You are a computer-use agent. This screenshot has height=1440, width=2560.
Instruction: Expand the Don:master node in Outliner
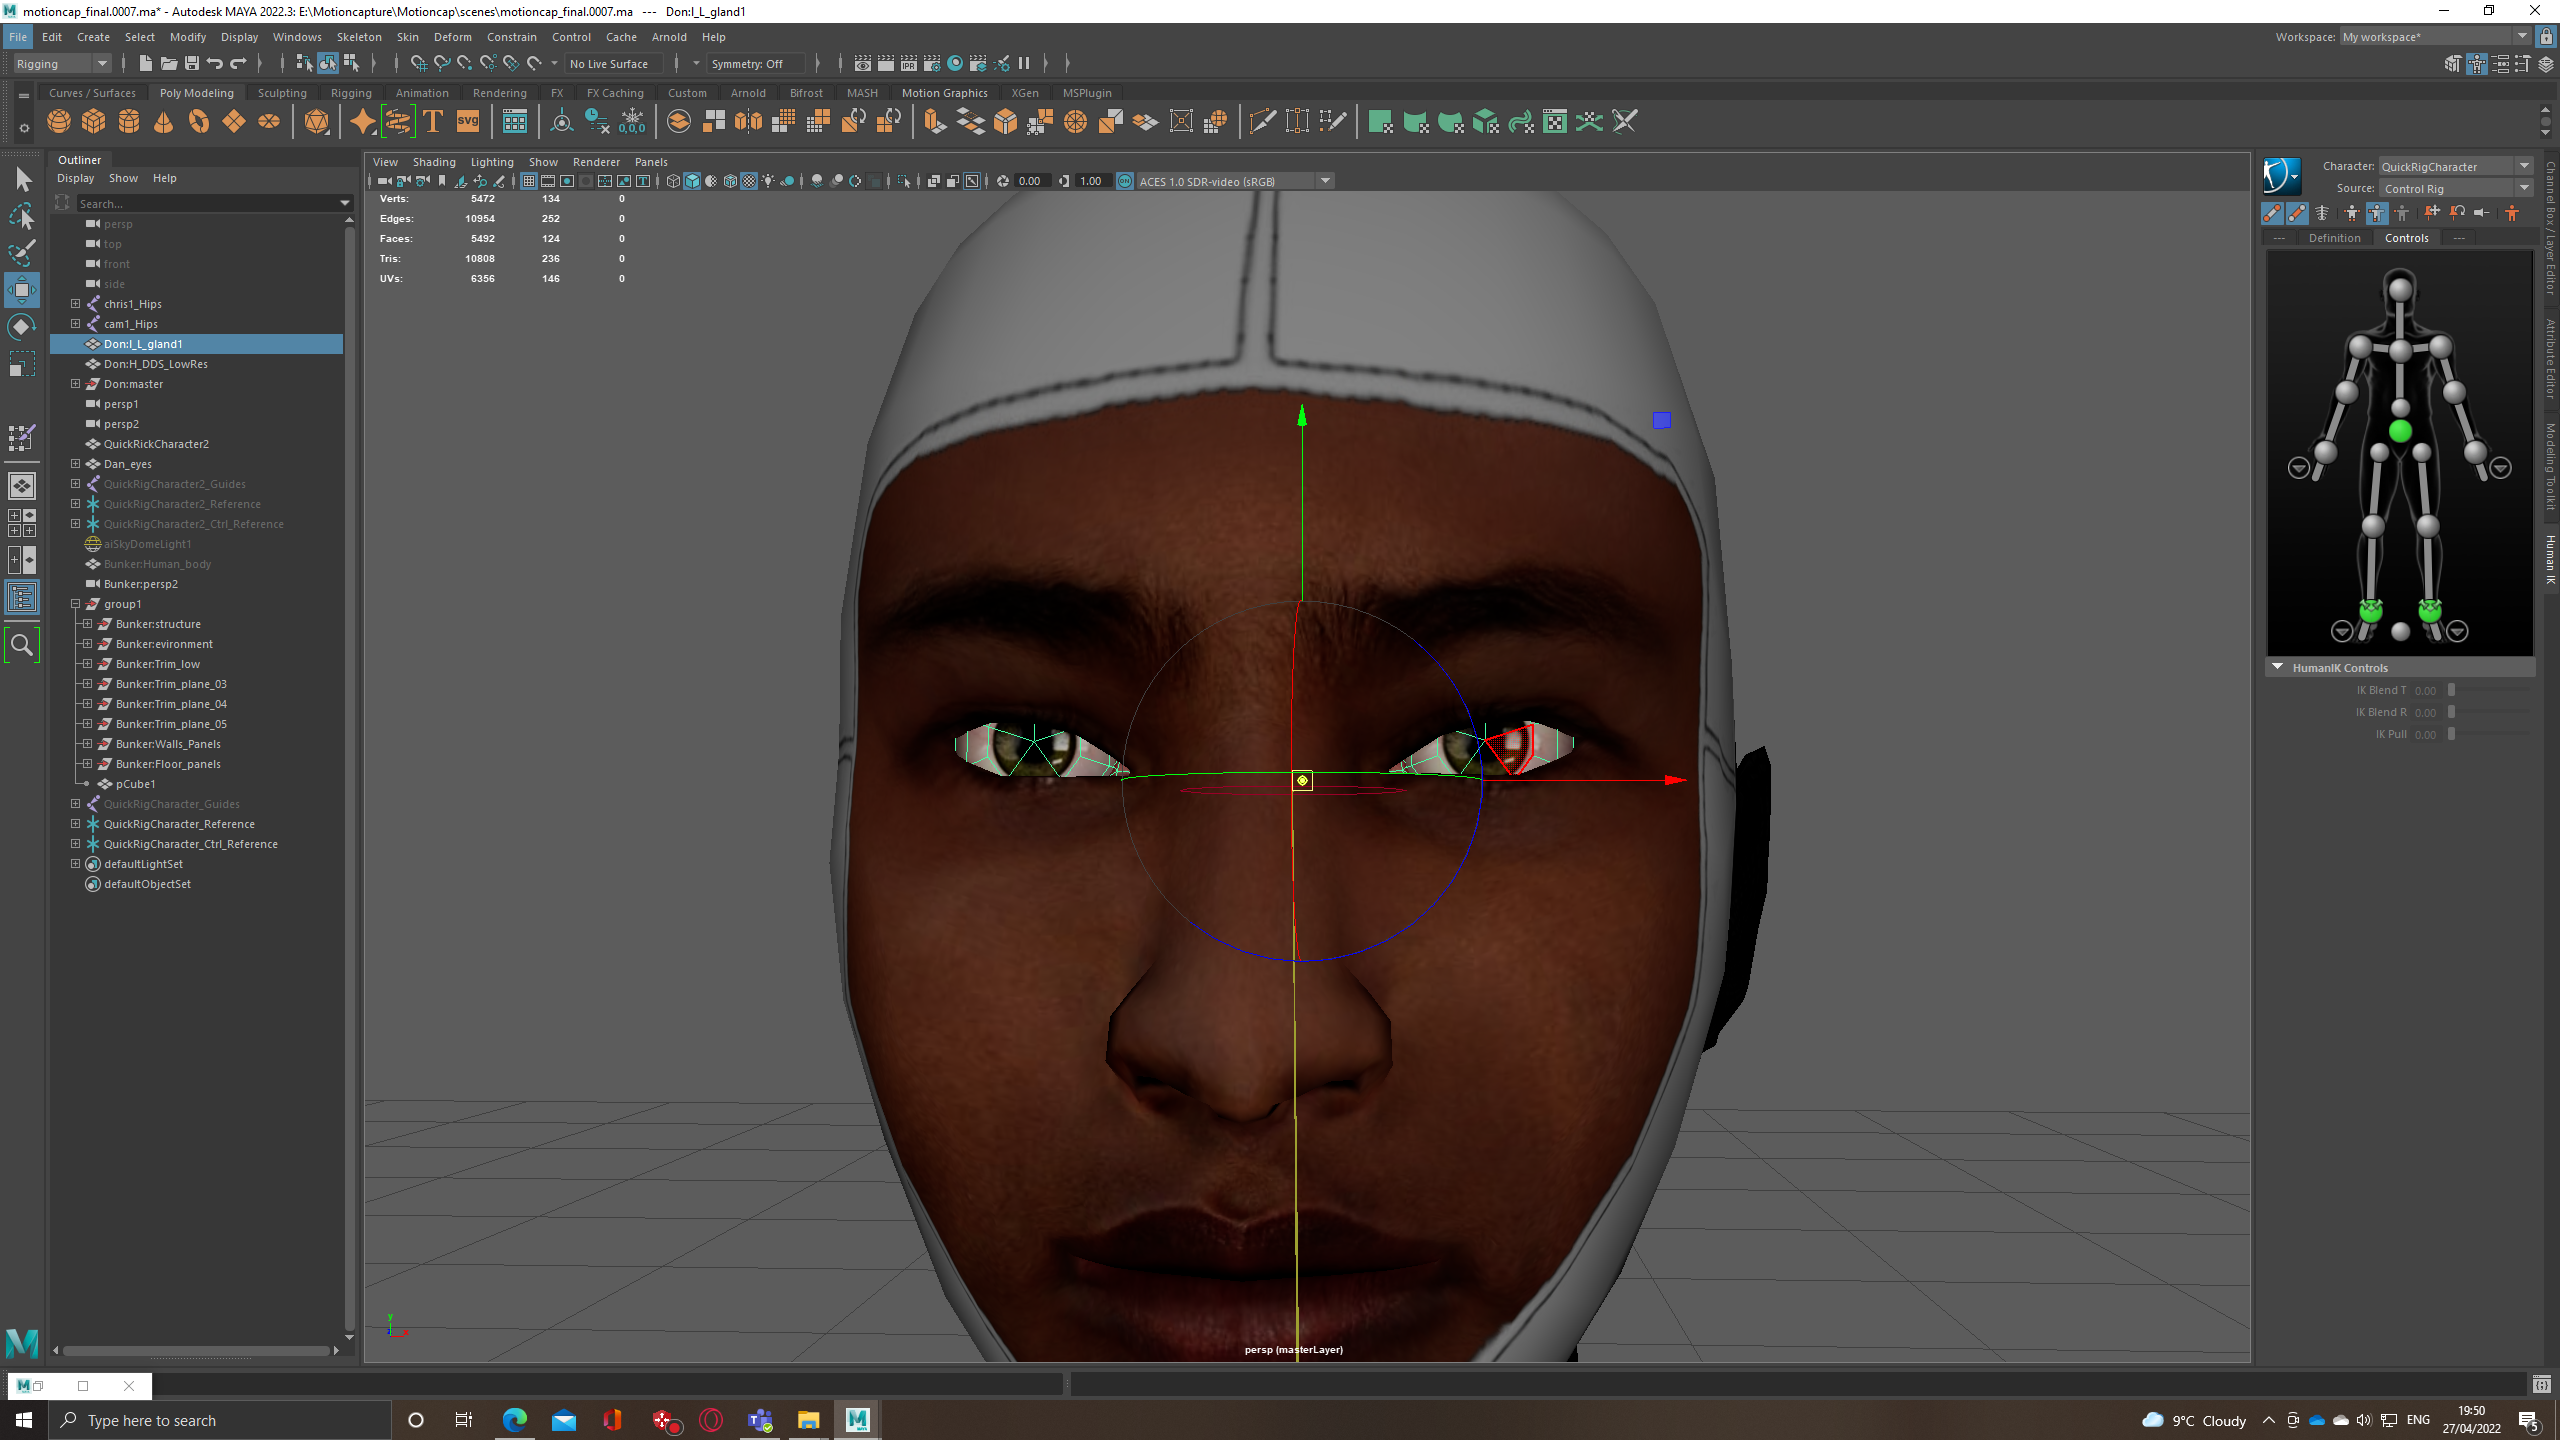pyautogui.click(x=75, y=384)
